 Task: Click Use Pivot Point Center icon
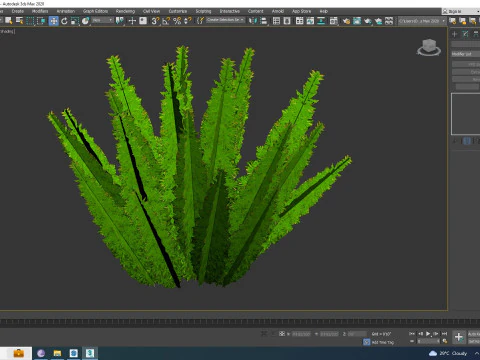119,21
